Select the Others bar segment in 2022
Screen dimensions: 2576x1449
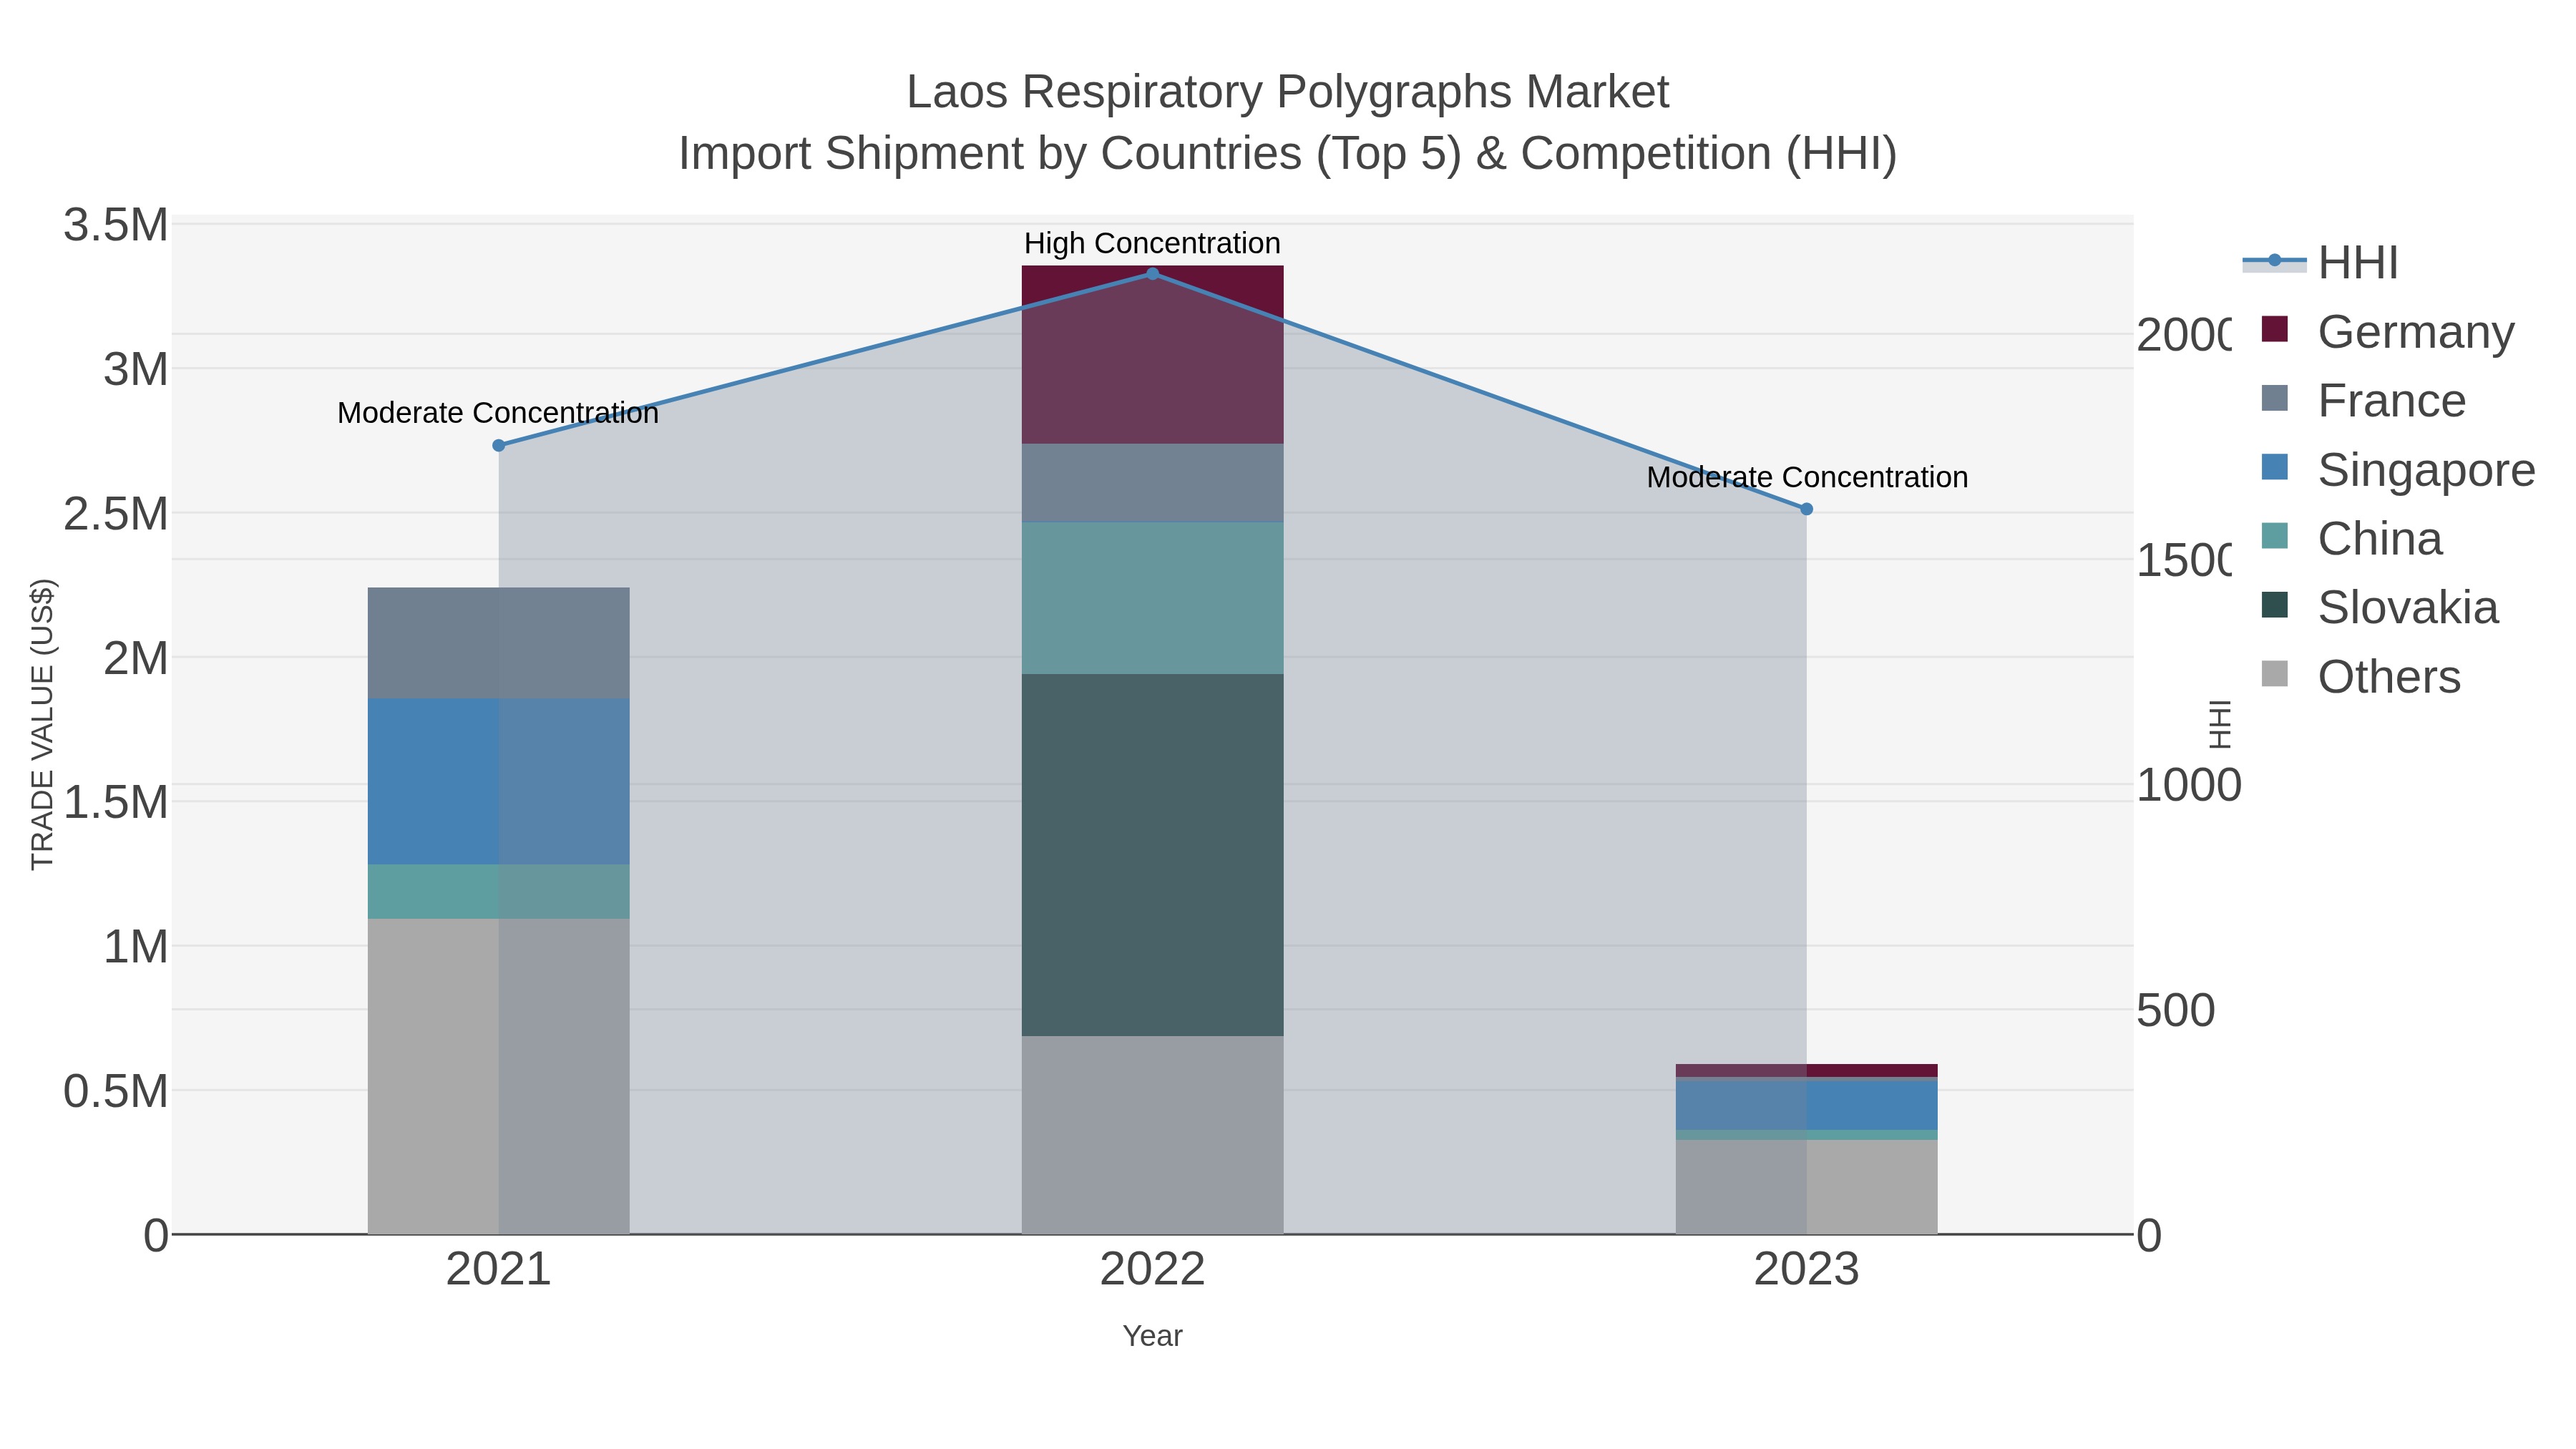point(1152,1135)
